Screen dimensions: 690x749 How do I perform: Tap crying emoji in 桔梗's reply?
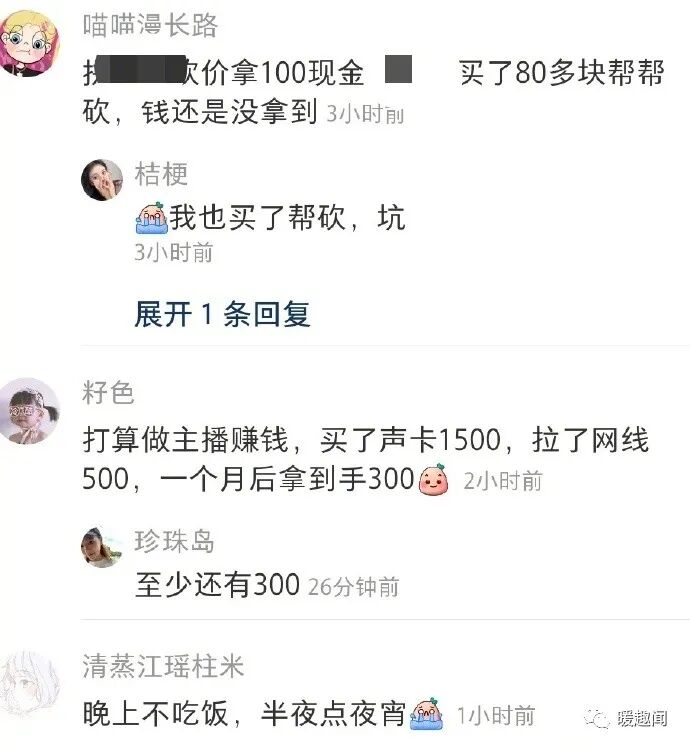151,218
